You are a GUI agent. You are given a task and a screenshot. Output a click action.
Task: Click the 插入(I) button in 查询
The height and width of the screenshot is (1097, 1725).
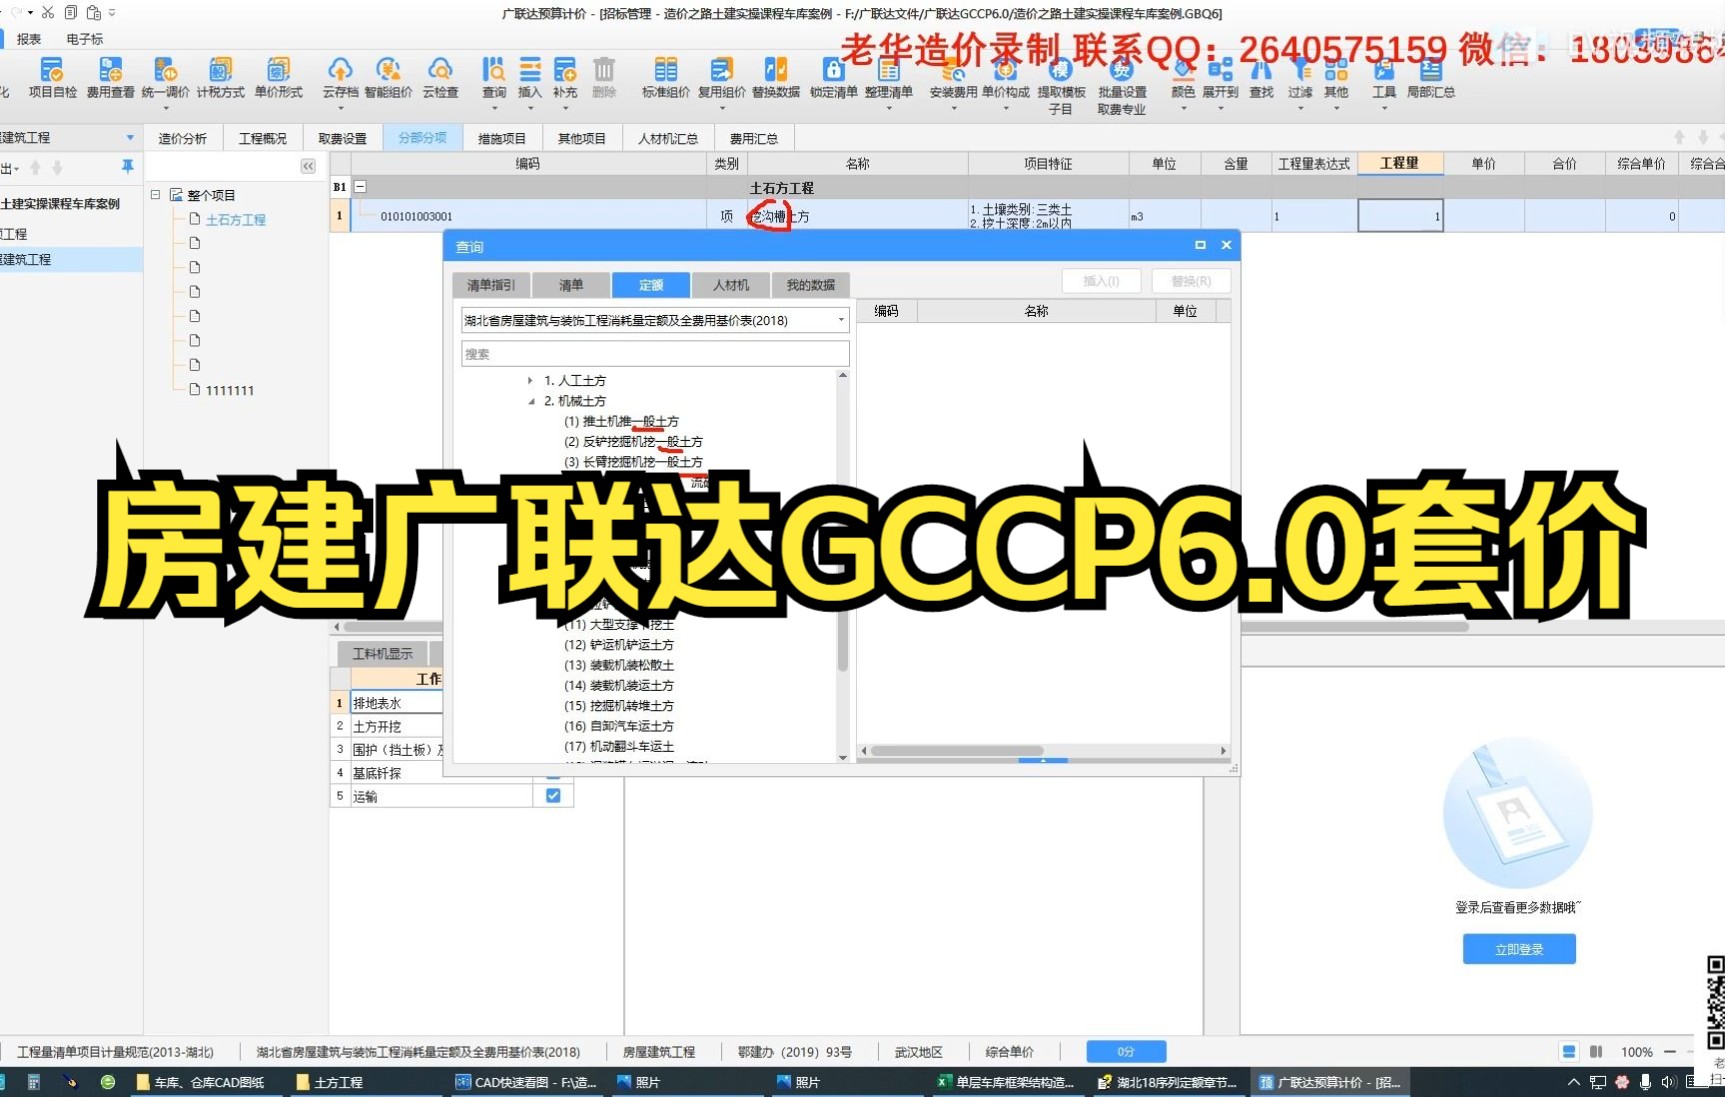pyautogui.click(x=1101, y=281)
